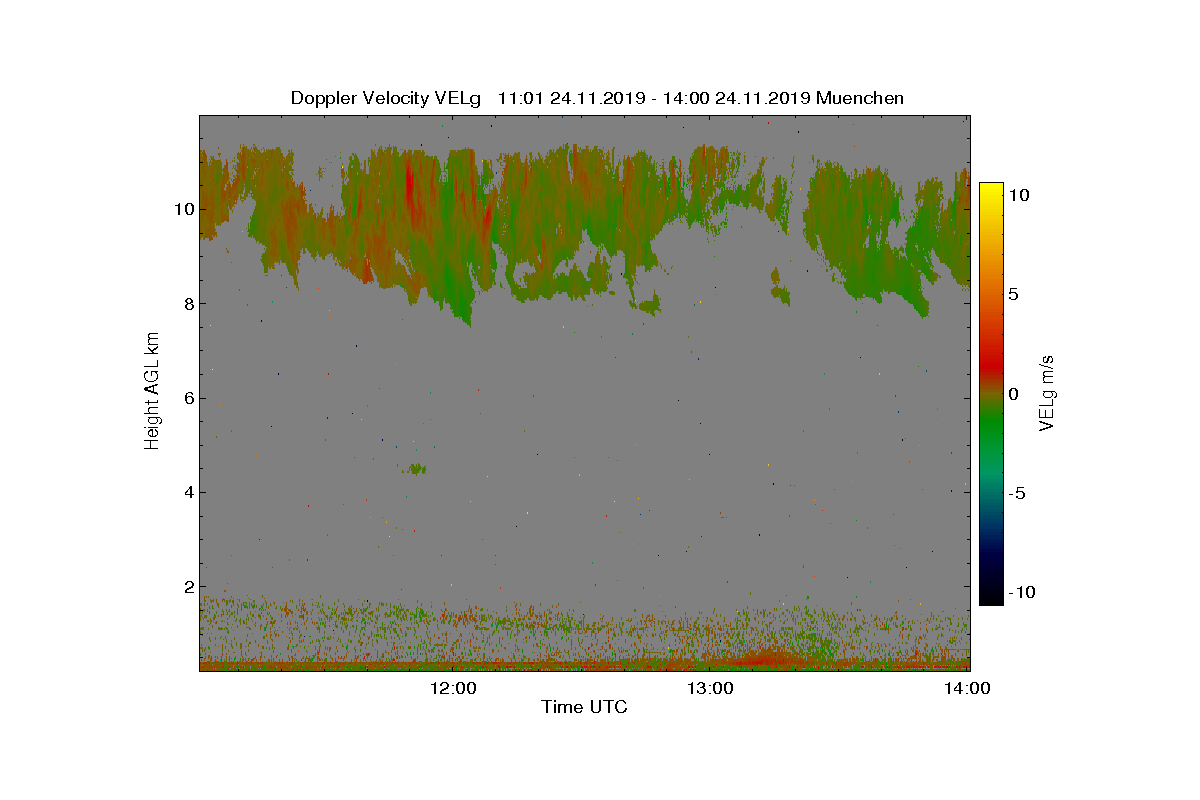
Task: Click the height axis label '10'
Action: (x=182, y=209)
